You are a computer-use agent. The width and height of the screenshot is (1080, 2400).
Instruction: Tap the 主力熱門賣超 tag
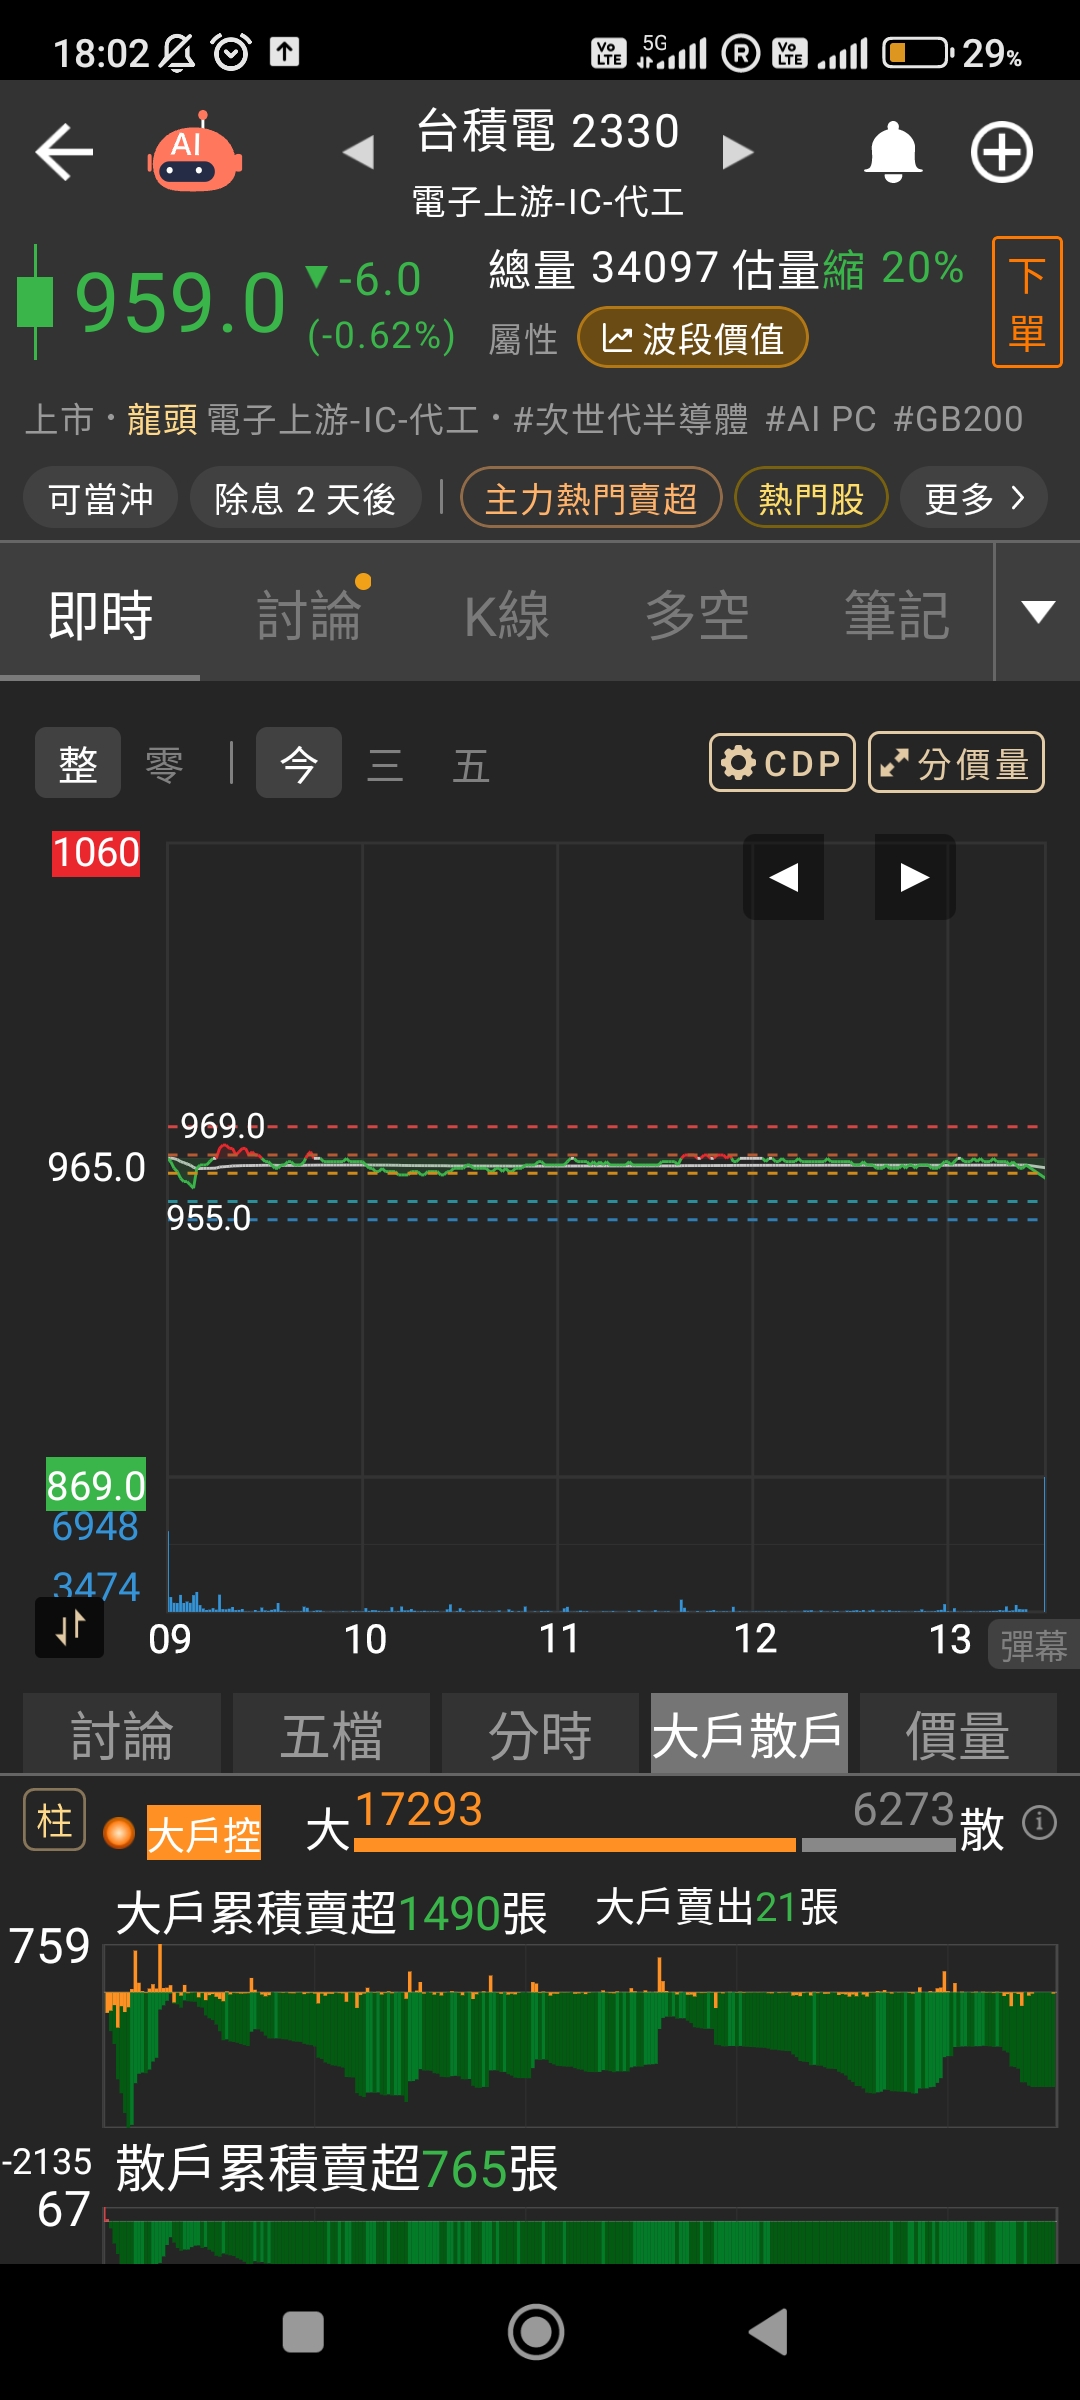coord(591,497)
